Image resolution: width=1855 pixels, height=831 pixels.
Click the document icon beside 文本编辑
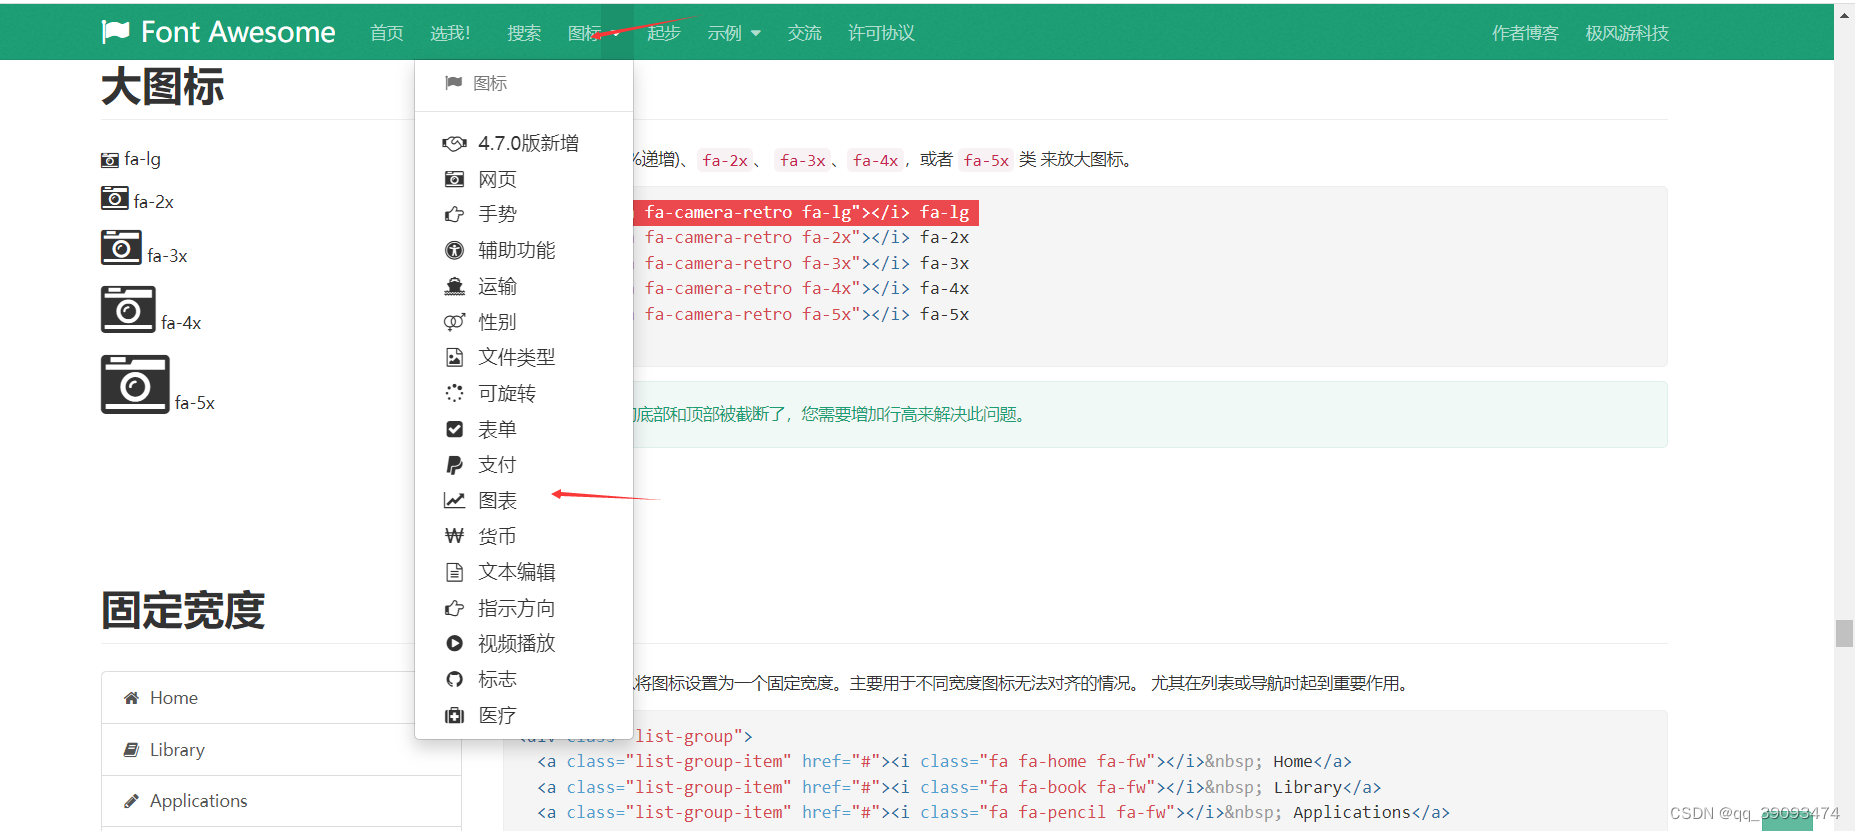pos(454,572)
